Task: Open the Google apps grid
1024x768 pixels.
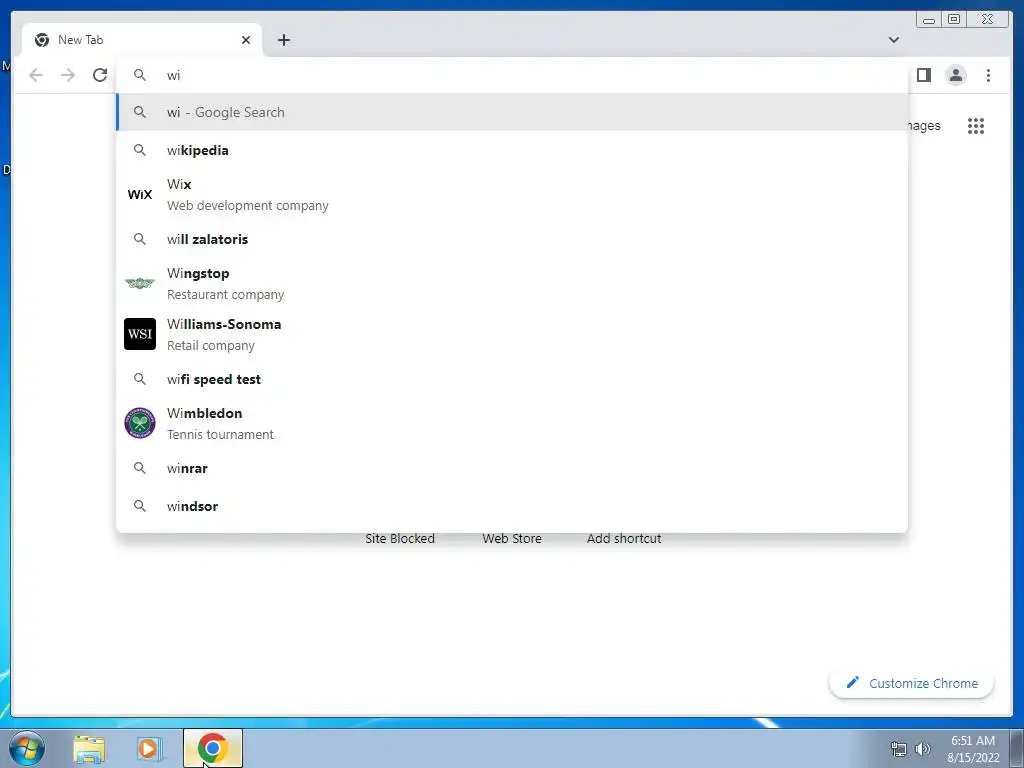Action: tap(976, 126)
